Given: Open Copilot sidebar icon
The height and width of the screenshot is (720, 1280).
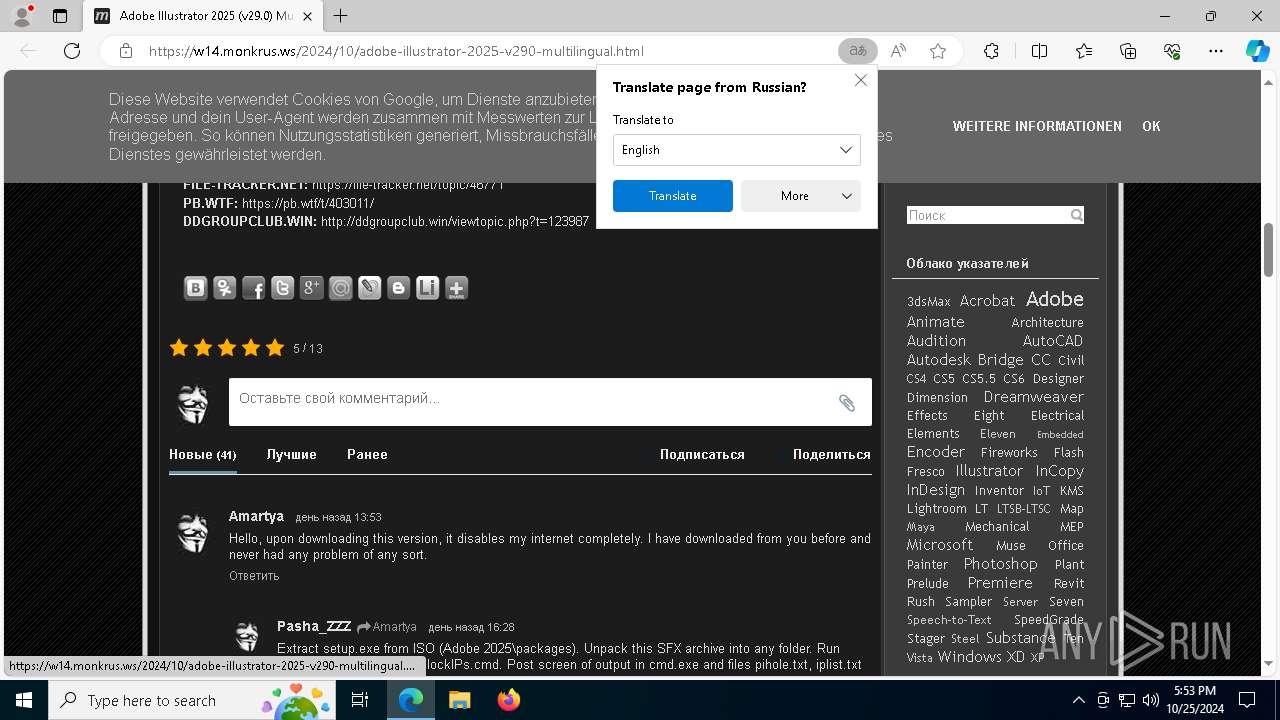Looking at the screenshot, I should tap(1257, 51).
